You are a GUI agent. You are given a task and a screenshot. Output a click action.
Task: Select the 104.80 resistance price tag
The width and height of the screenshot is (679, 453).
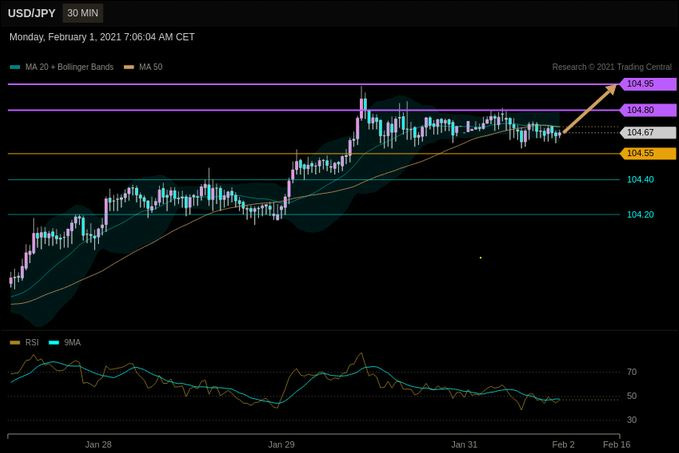point(647,110)
